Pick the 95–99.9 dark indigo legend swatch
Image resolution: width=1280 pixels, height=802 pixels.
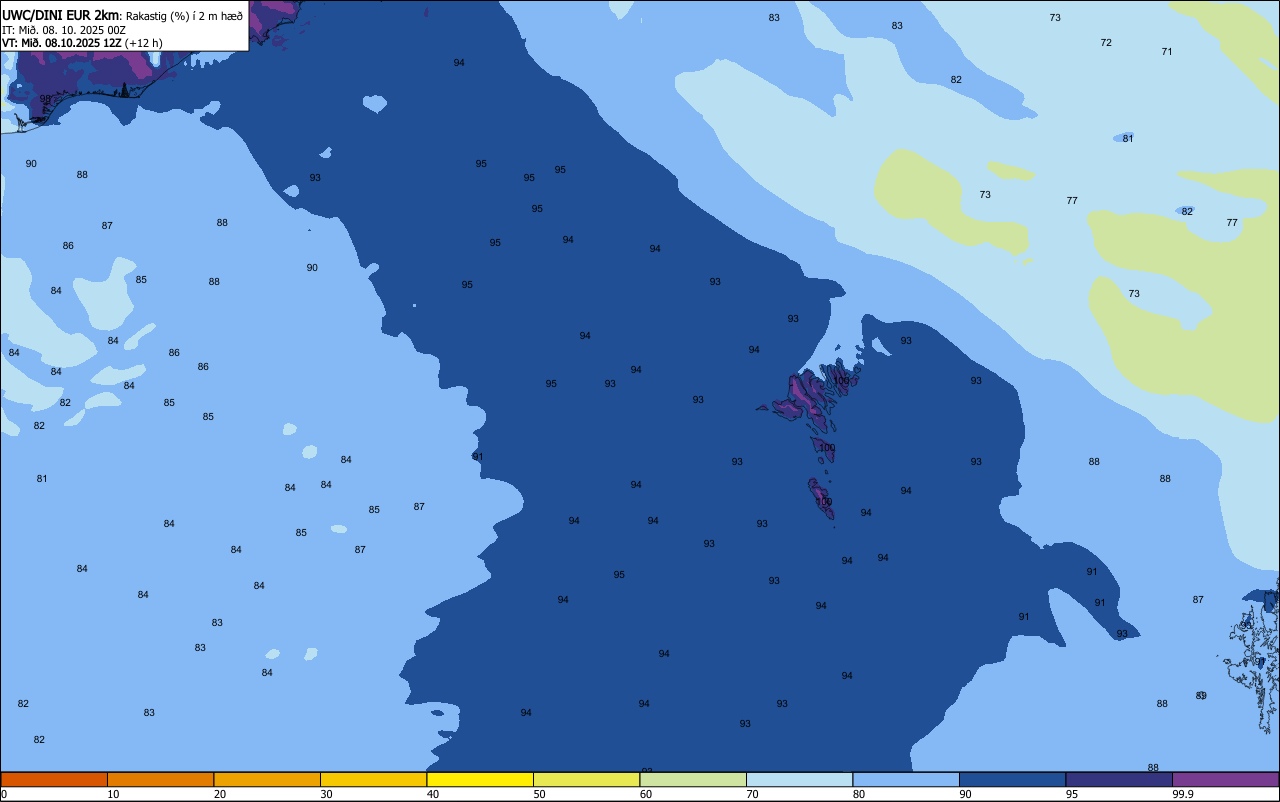(1119, 779)
